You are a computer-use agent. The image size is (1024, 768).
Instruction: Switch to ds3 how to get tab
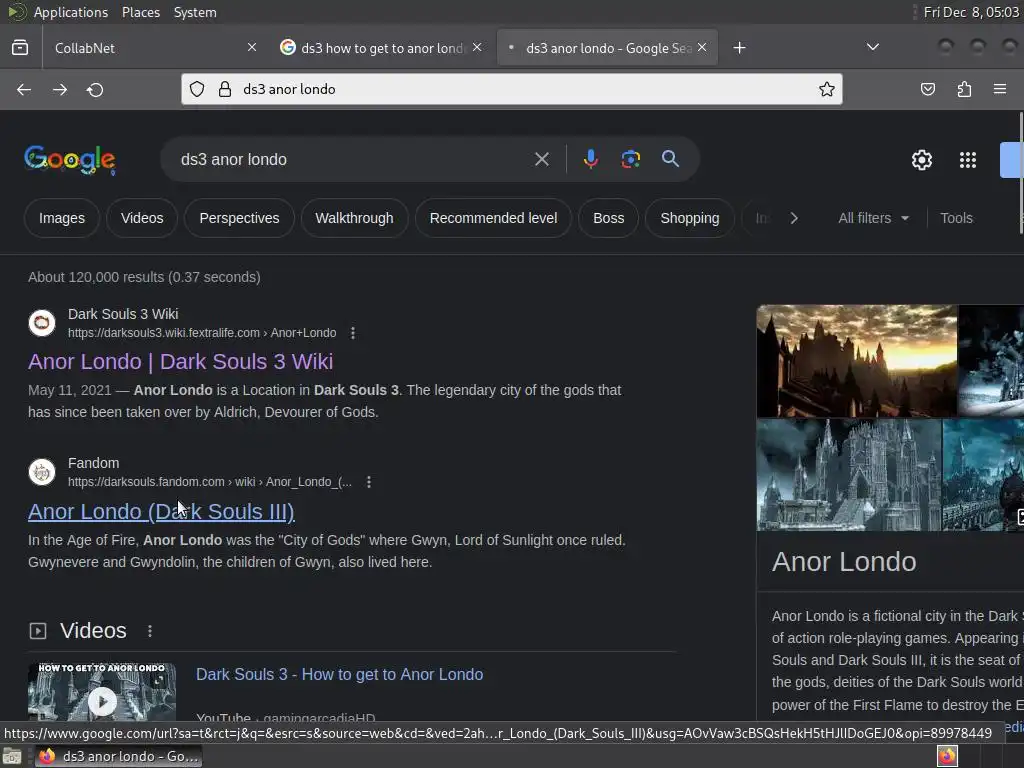pos(382,48)
